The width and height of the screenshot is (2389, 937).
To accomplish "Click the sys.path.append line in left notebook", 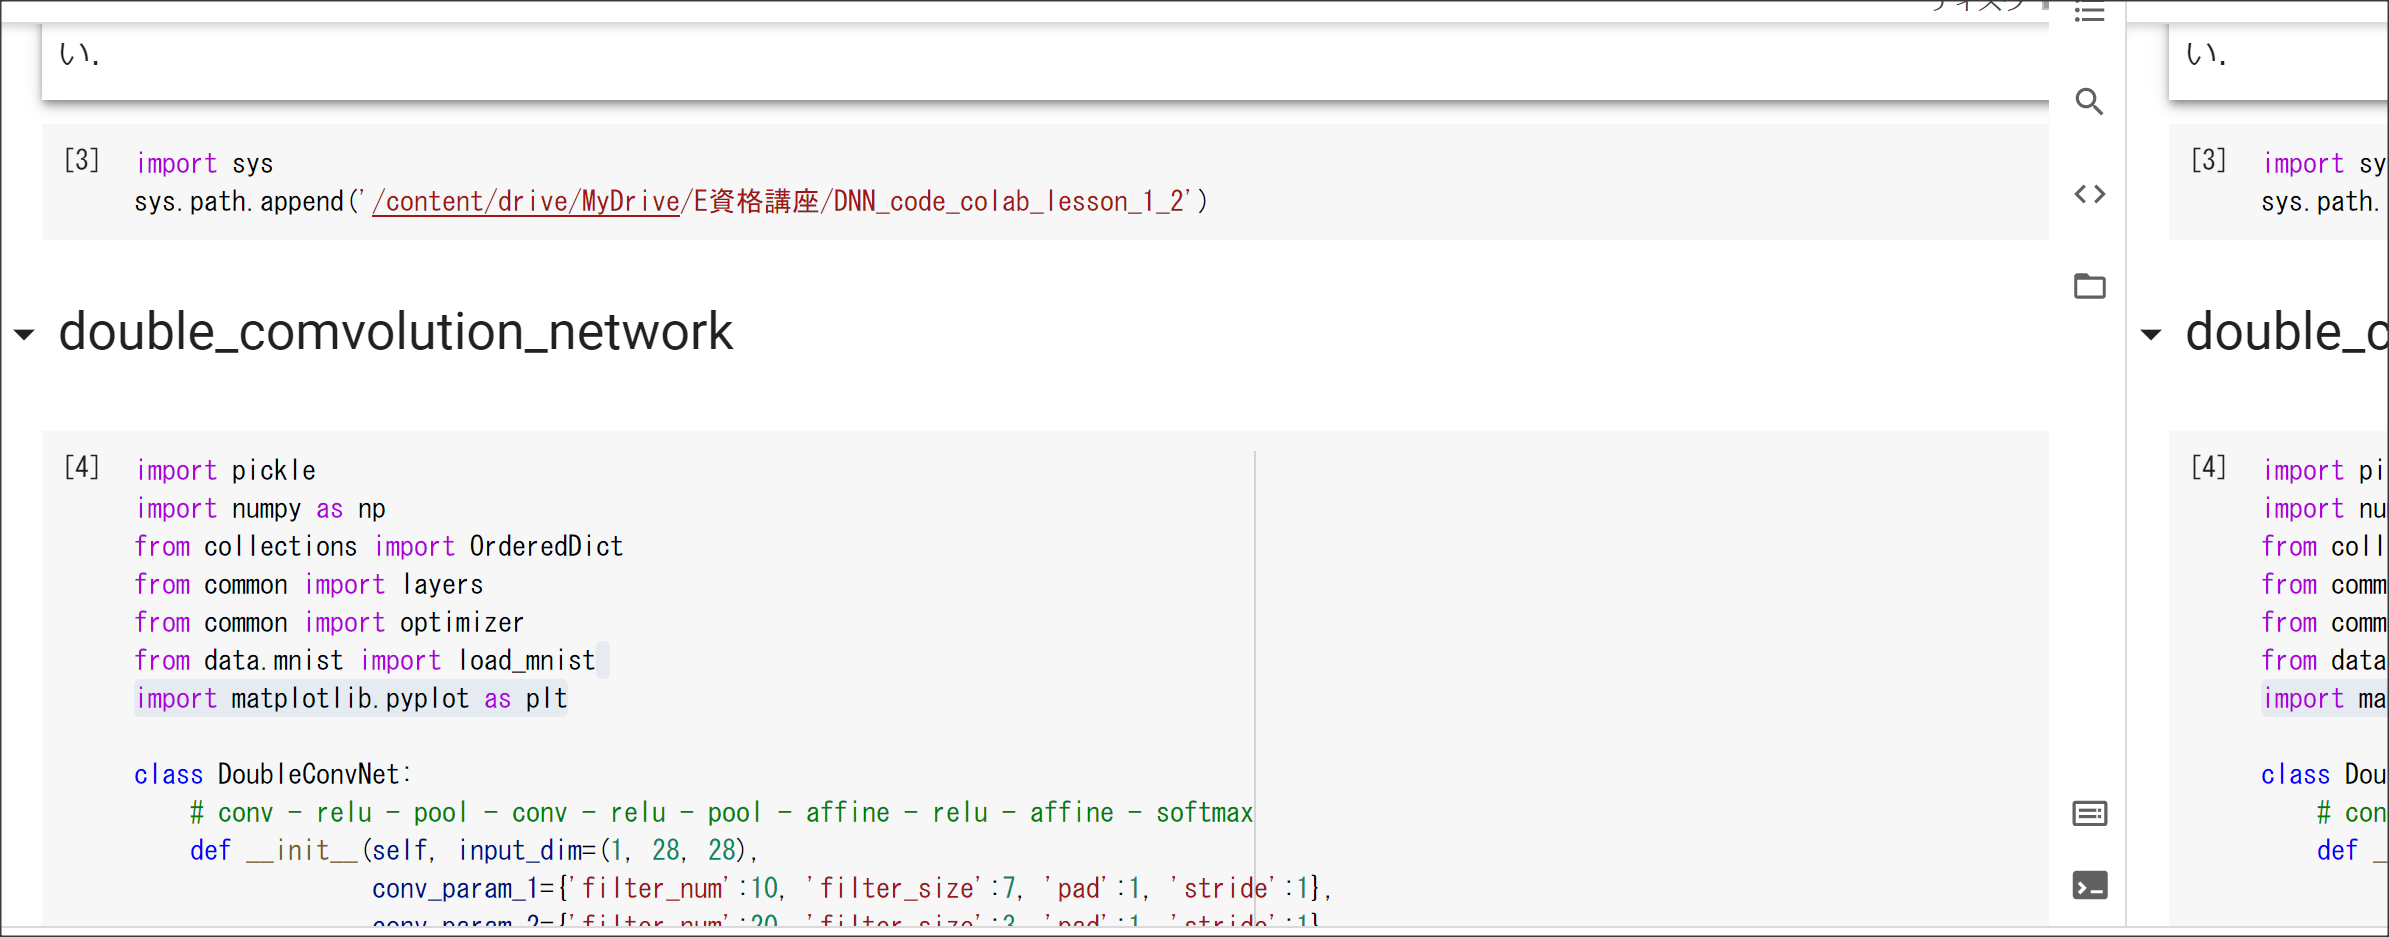I will click(671, 202).
